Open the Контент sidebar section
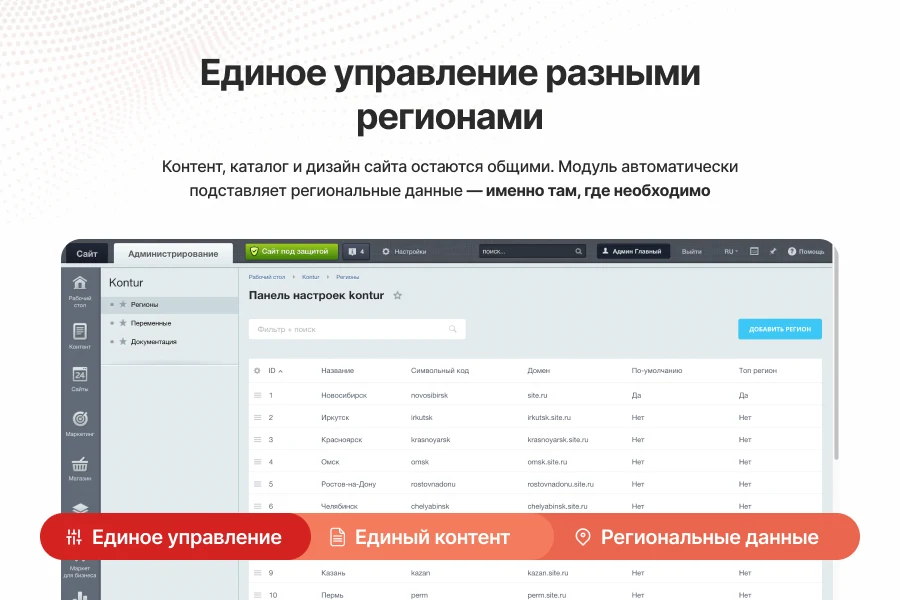 (x=80, y=336)
